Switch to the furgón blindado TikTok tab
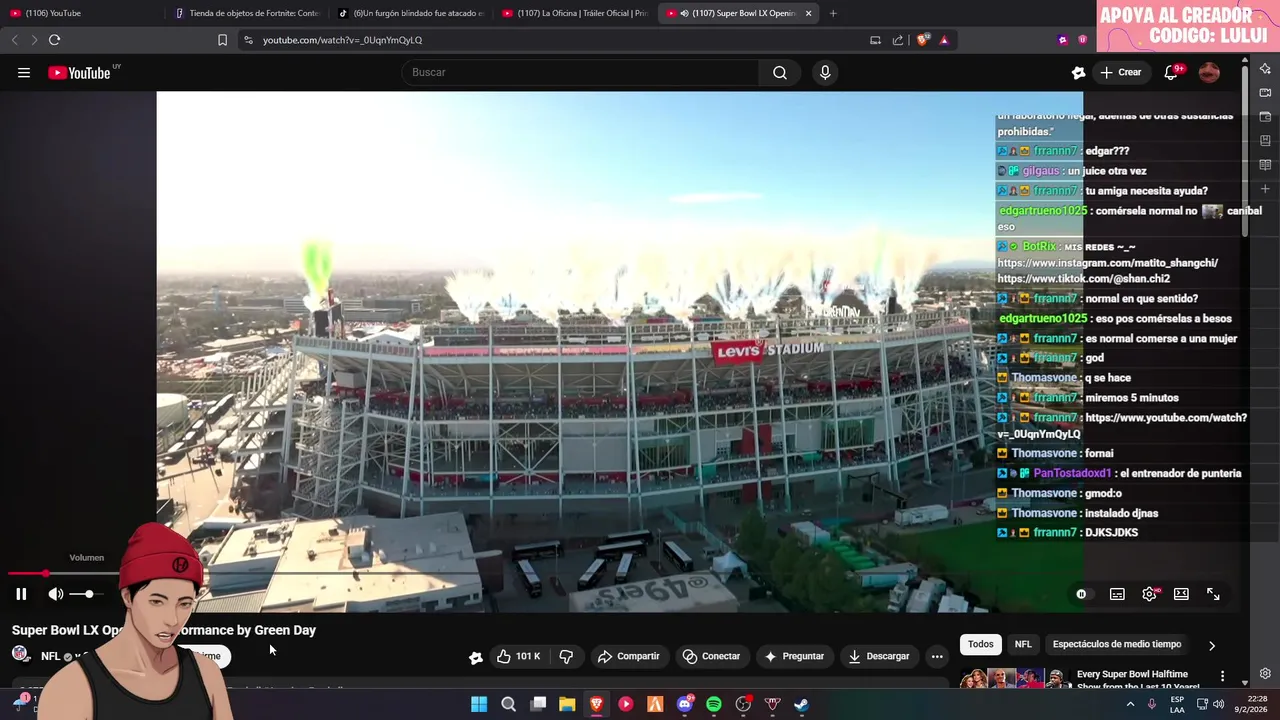The width and height of the screenshot is (1280, 720). (410, 13)
